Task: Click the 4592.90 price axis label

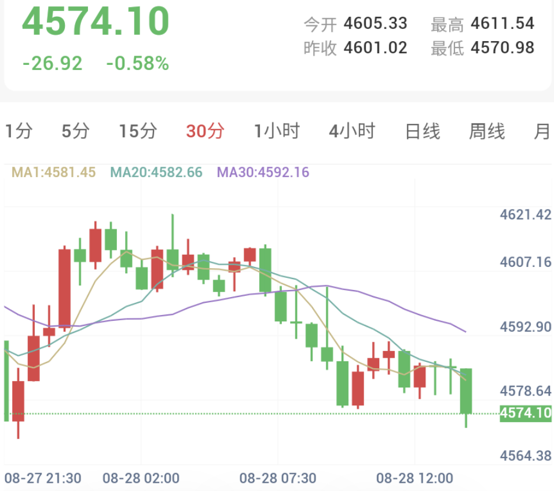Action: click(525, 327)
